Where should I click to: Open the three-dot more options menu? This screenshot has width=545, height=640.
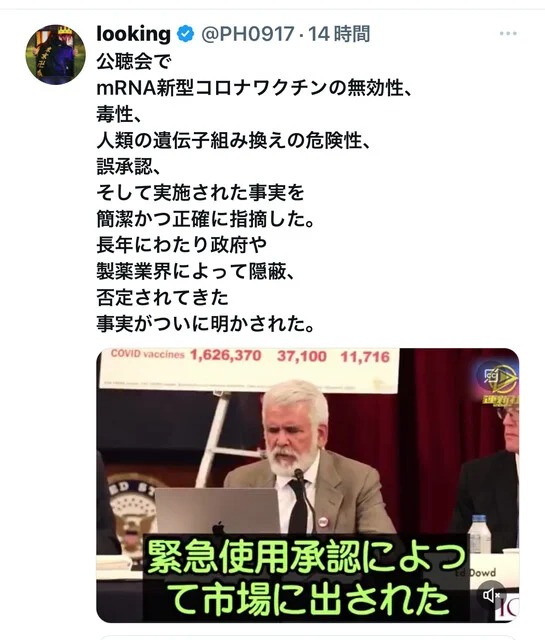tap(508, 33)
